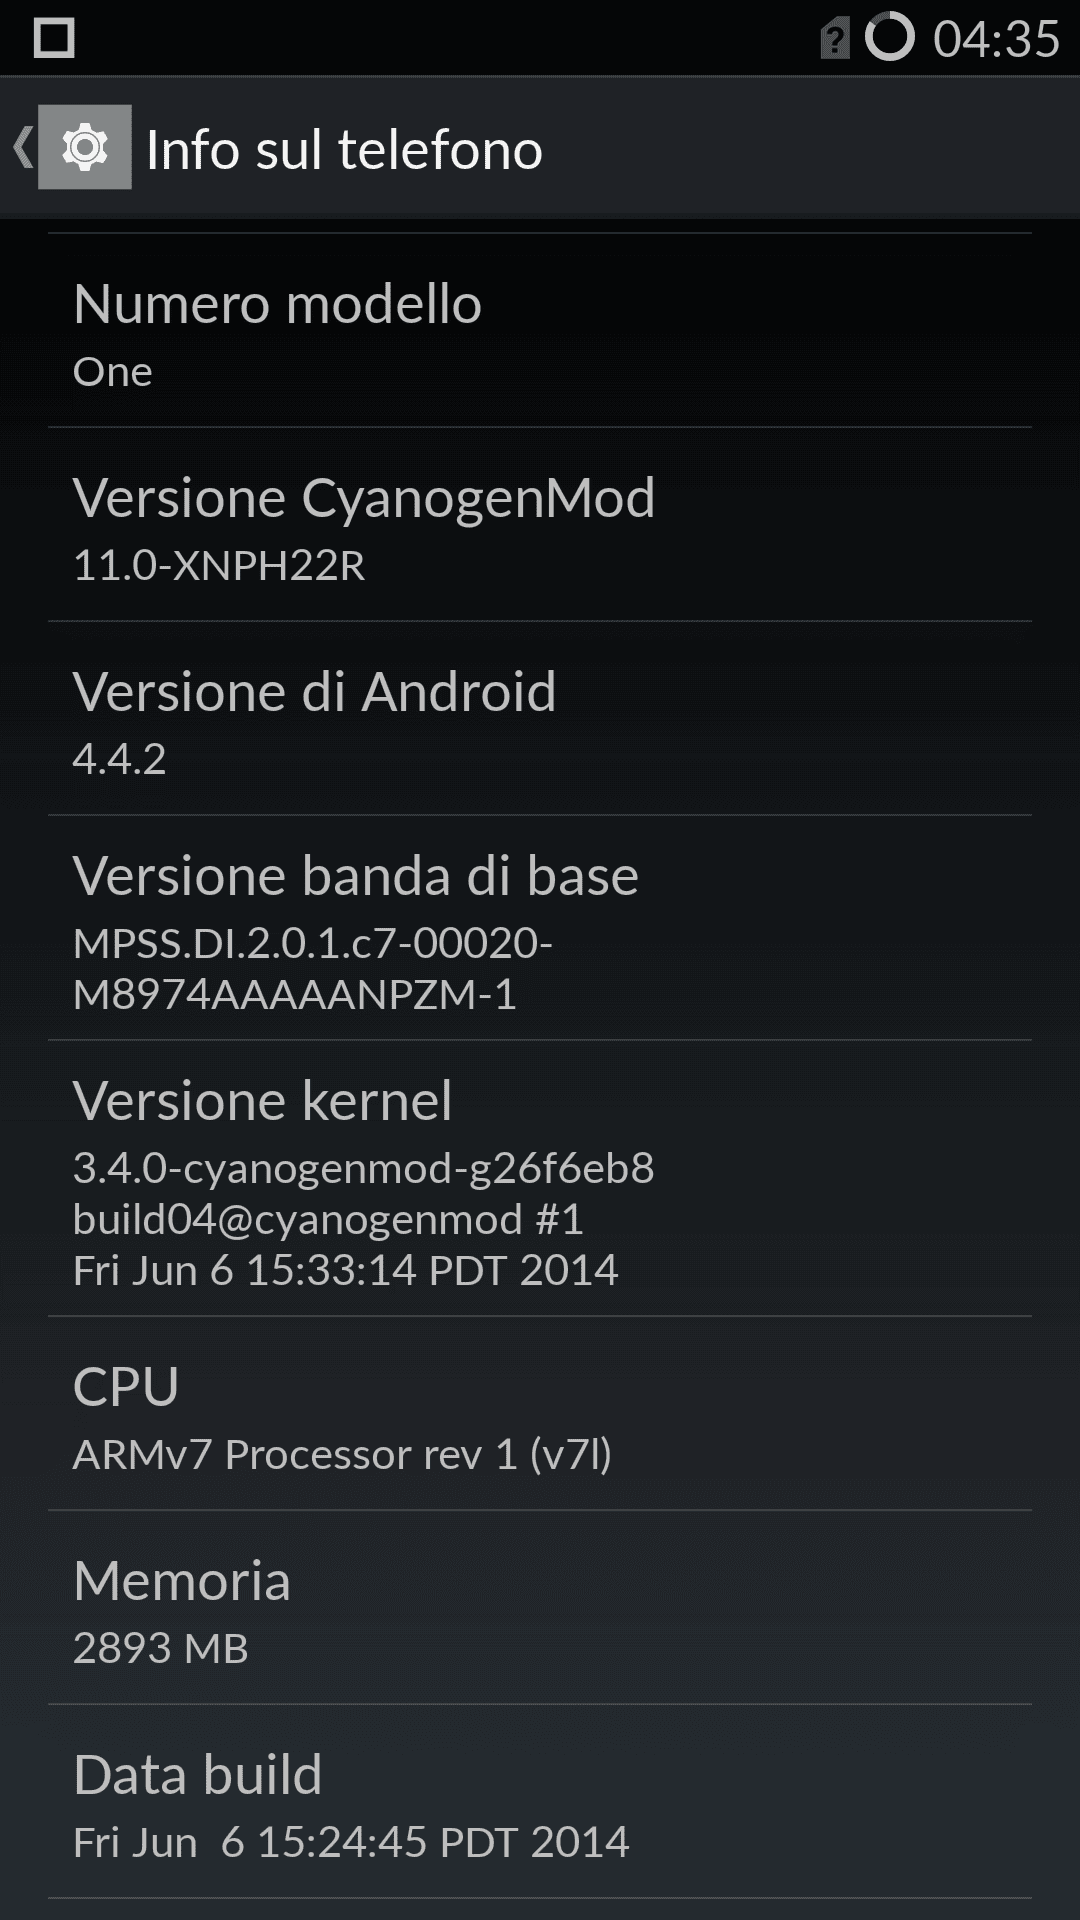The image size is (1080, 1920).
Task: Tap the Versione CyanogenMod entry
Action: [x=540, y=525]
